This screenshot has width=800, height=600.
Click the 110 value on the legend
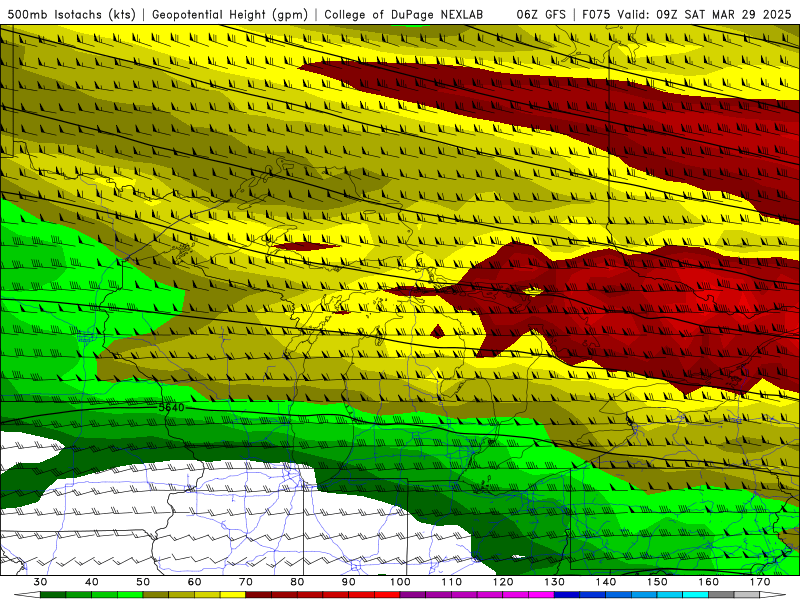click(x=452, y=582)
